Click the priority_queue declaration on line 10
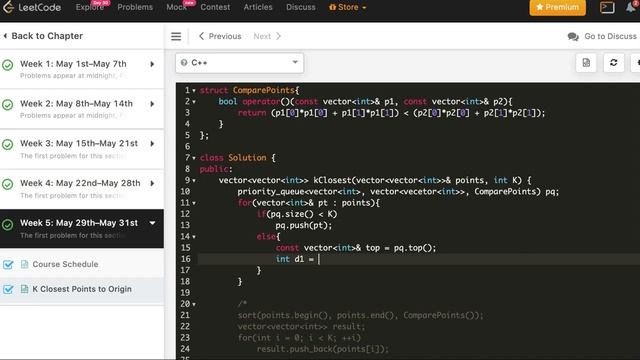640x360 pixels. (398, 191)
